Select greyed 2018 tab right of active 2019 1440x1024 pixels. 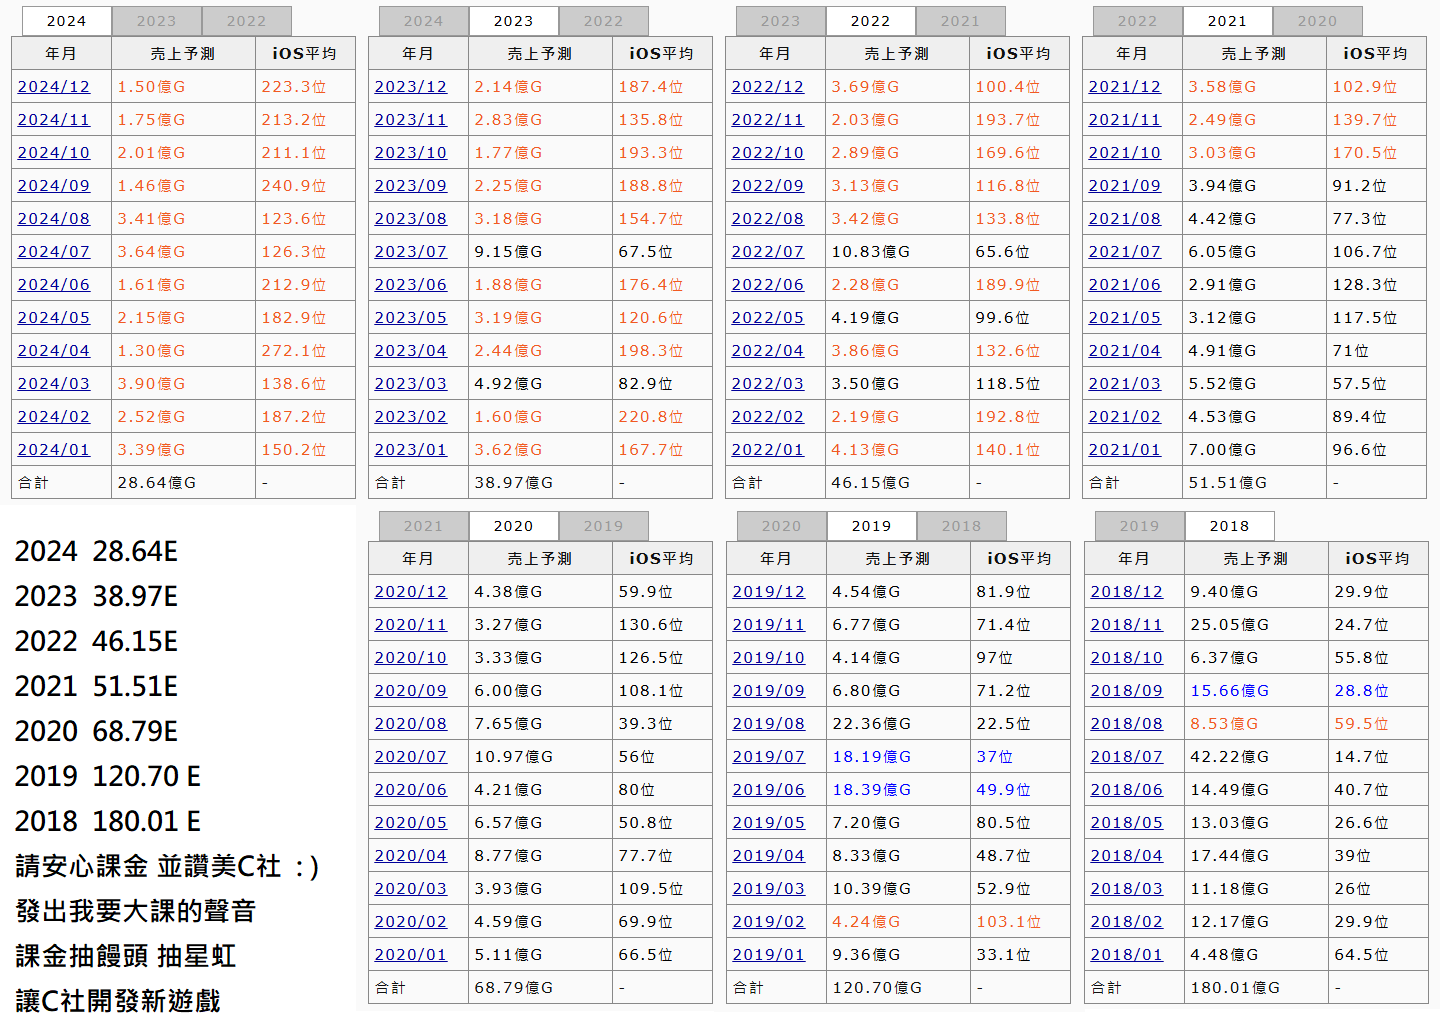click(961, 526)
